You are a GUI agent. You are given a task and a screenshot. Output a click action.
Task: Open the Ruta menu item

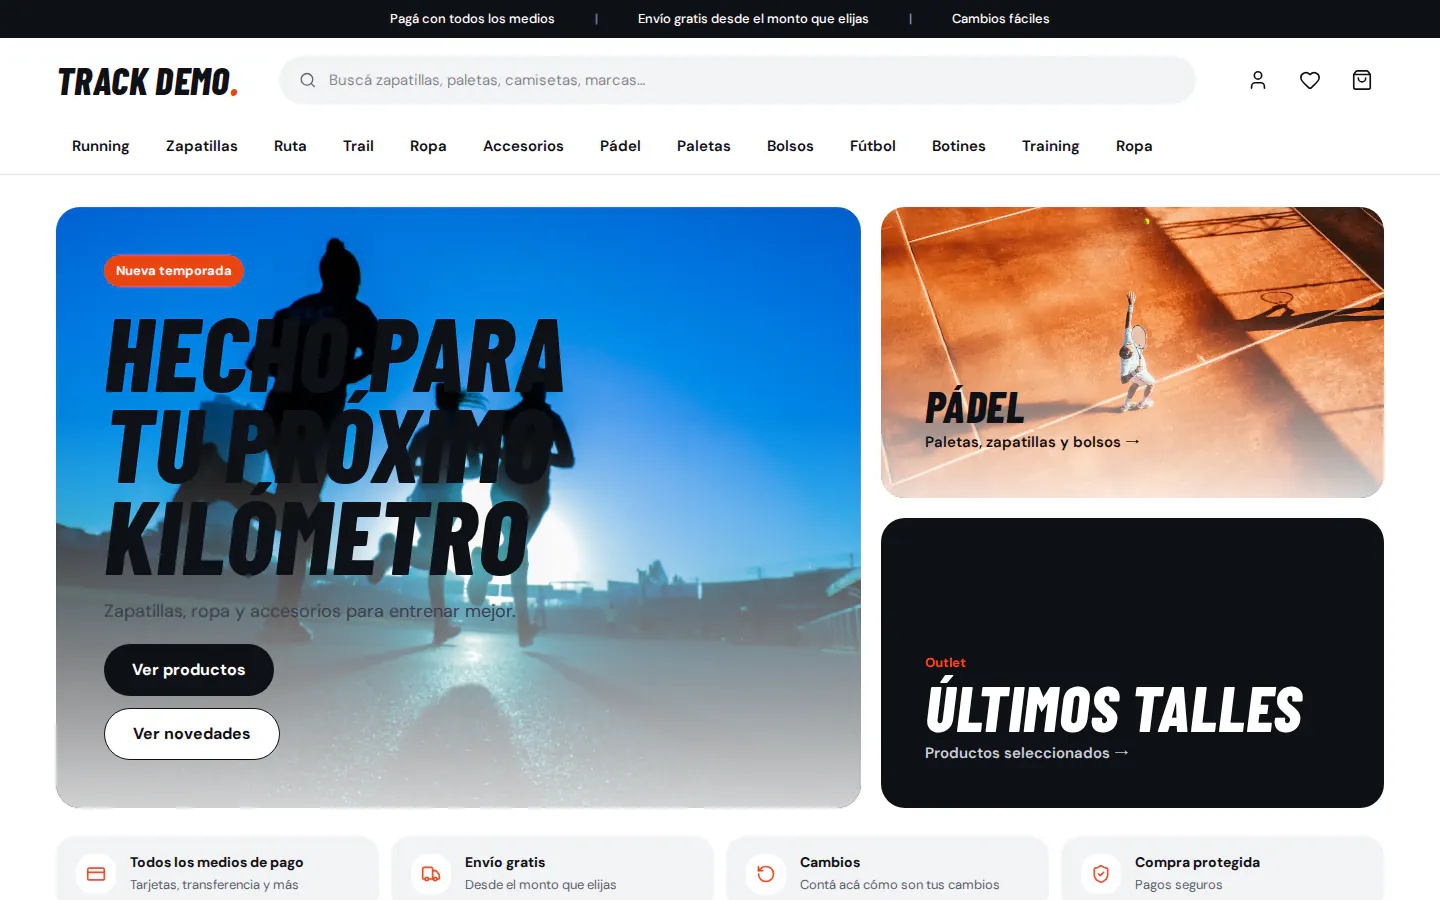click(290, 146)
